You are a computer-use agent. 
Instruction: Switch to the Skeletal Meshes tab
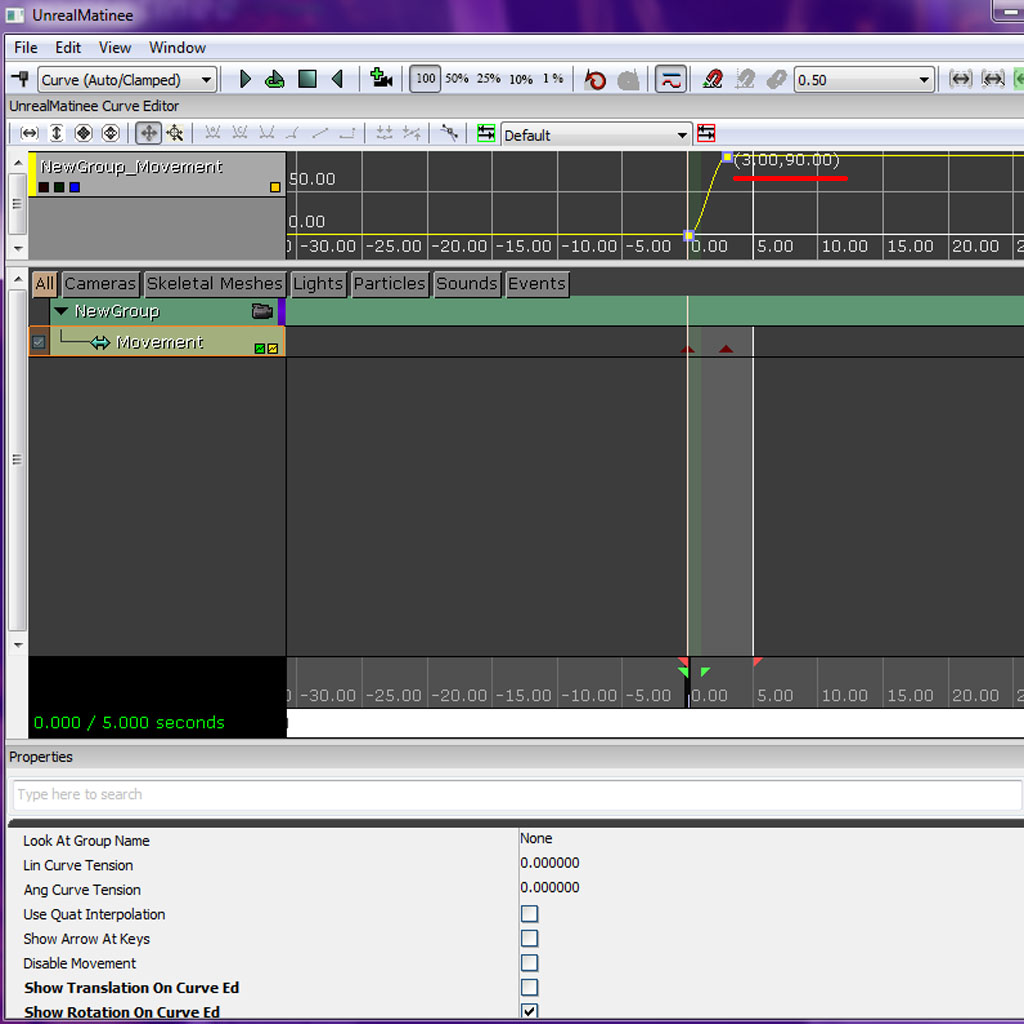point(214,284)
